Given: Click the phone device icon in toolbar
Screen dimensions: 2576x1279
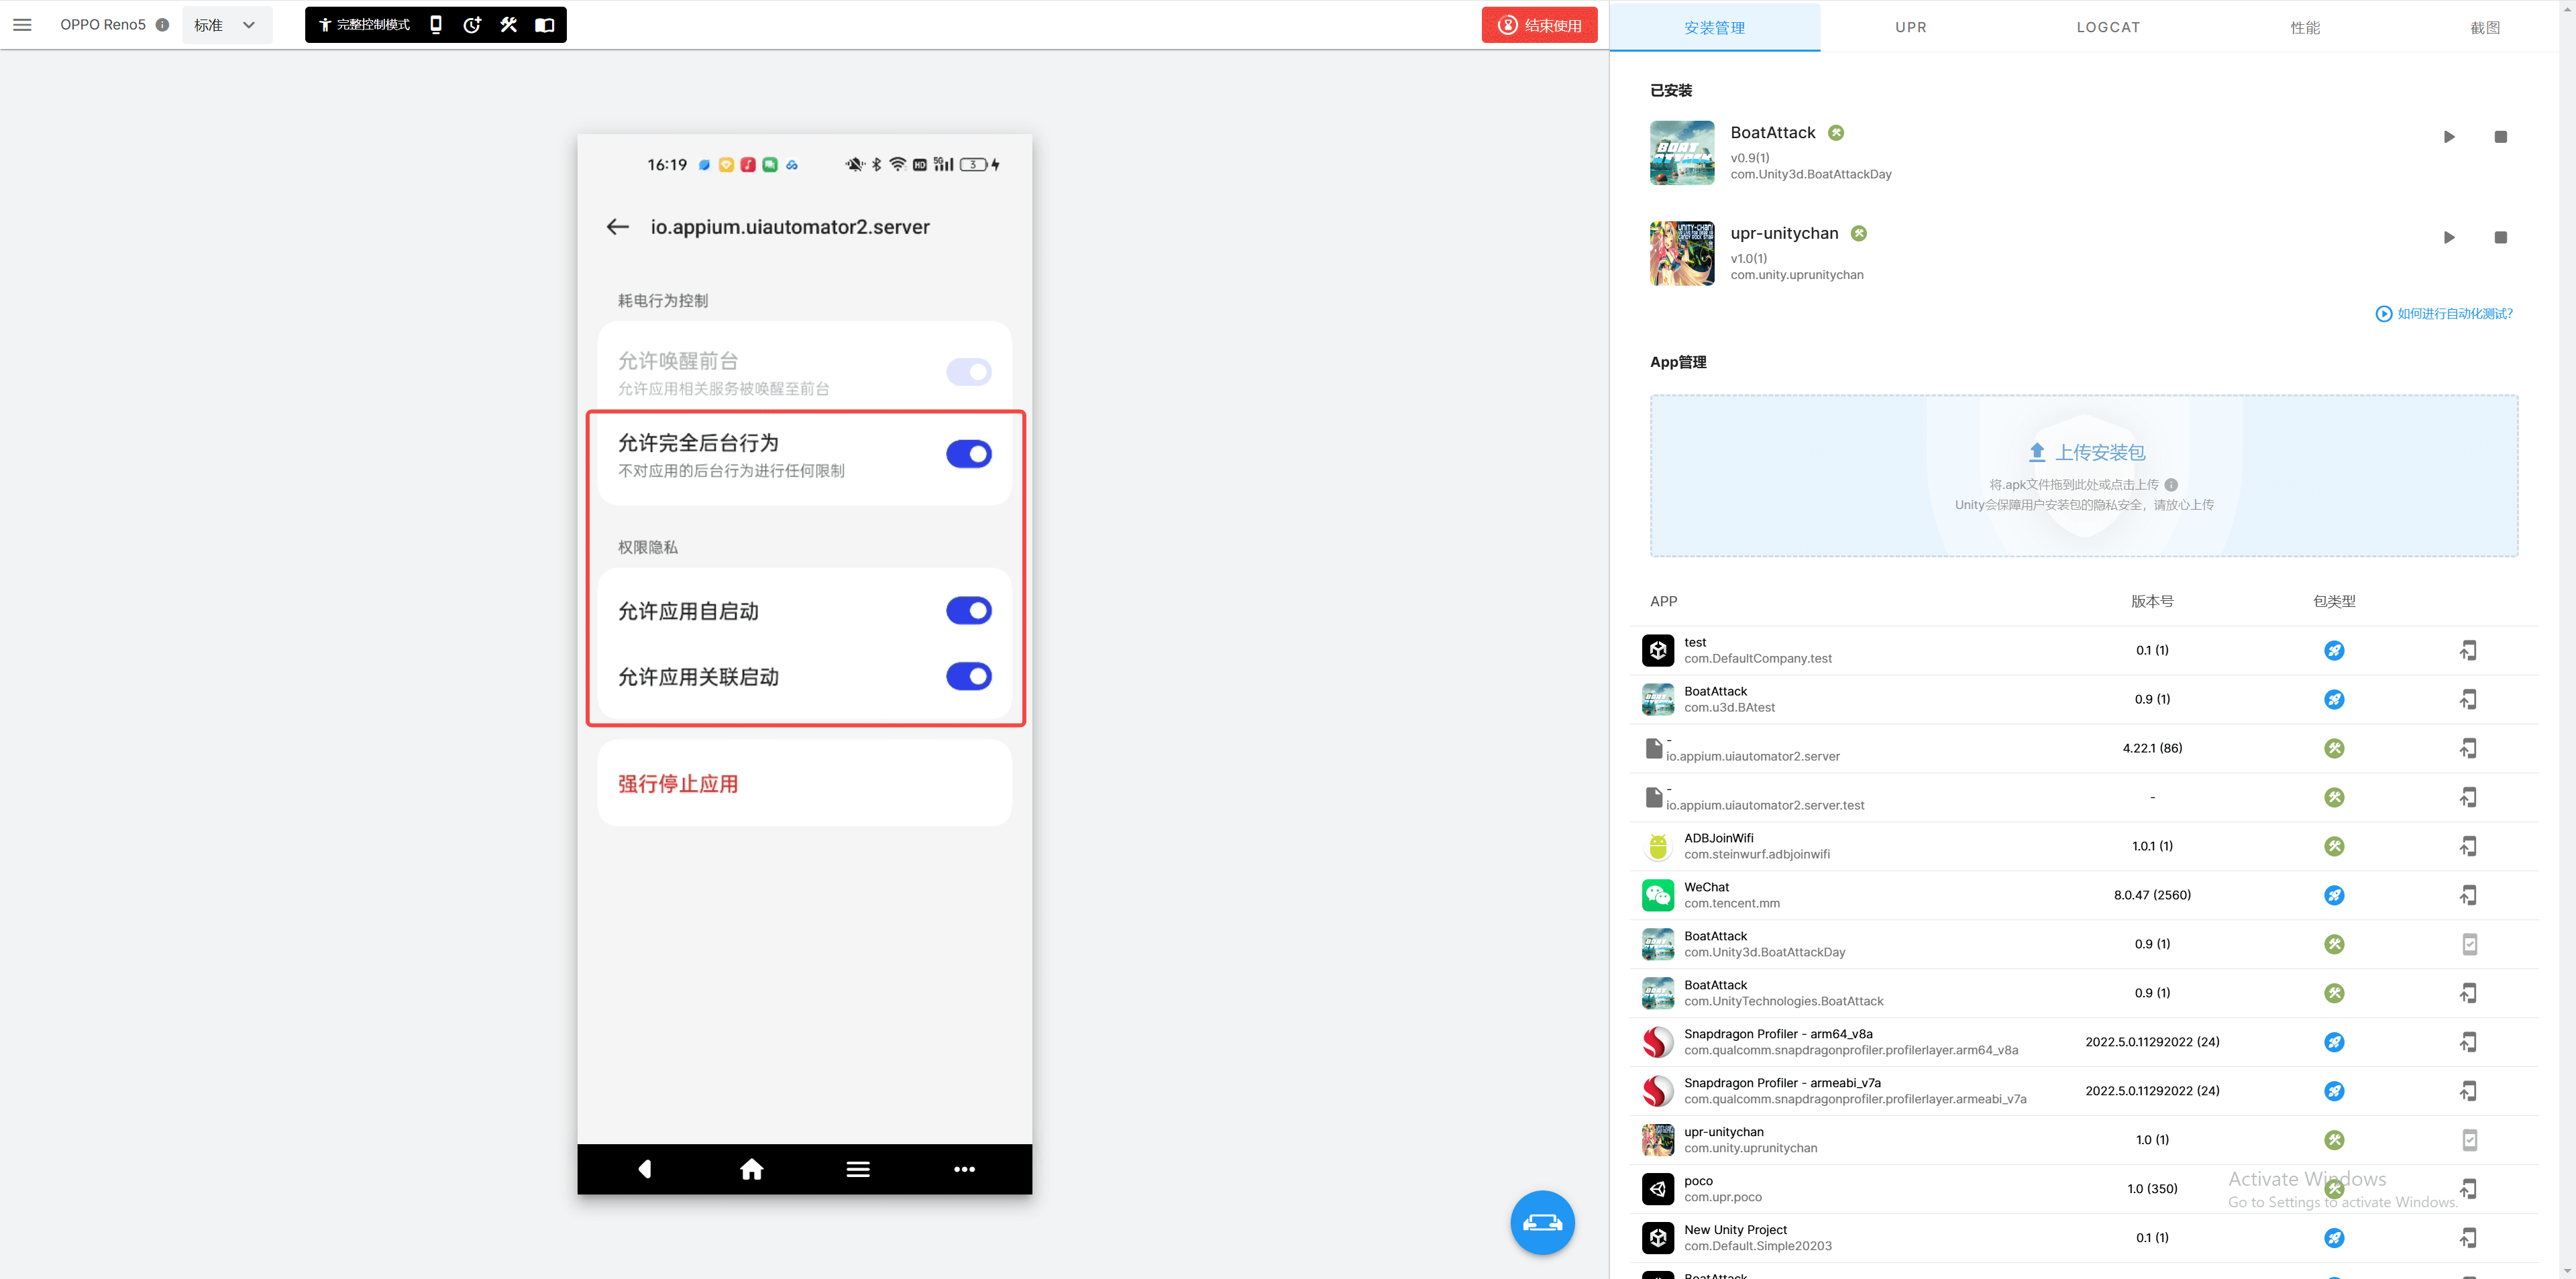Looking at the screenshot, I should 435,25.
